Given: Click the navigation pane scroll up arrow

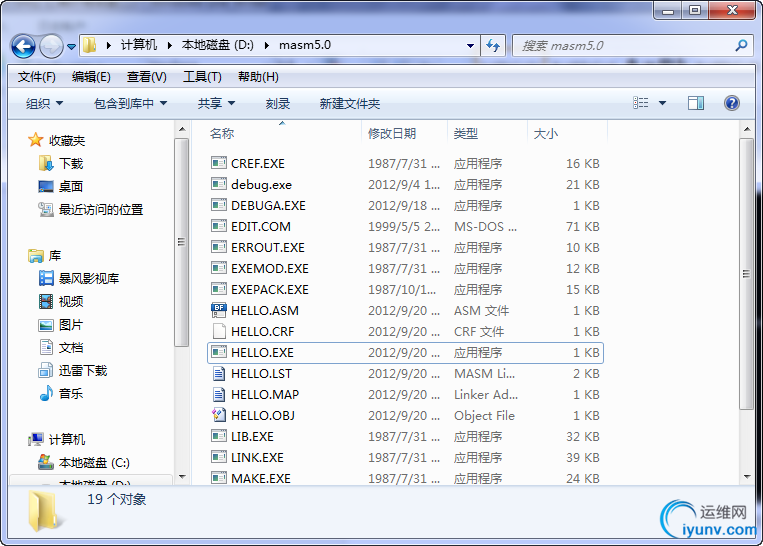Looking at the screenshot, I should click(x=182, y=129).
